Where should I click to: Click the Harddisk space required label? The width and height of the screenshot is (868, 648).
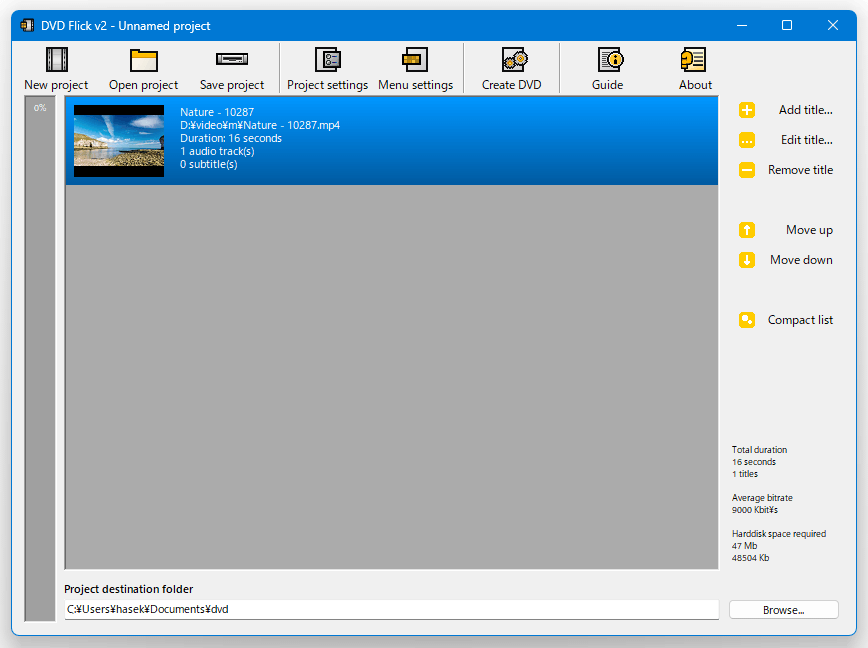click(x=779, y=534)
